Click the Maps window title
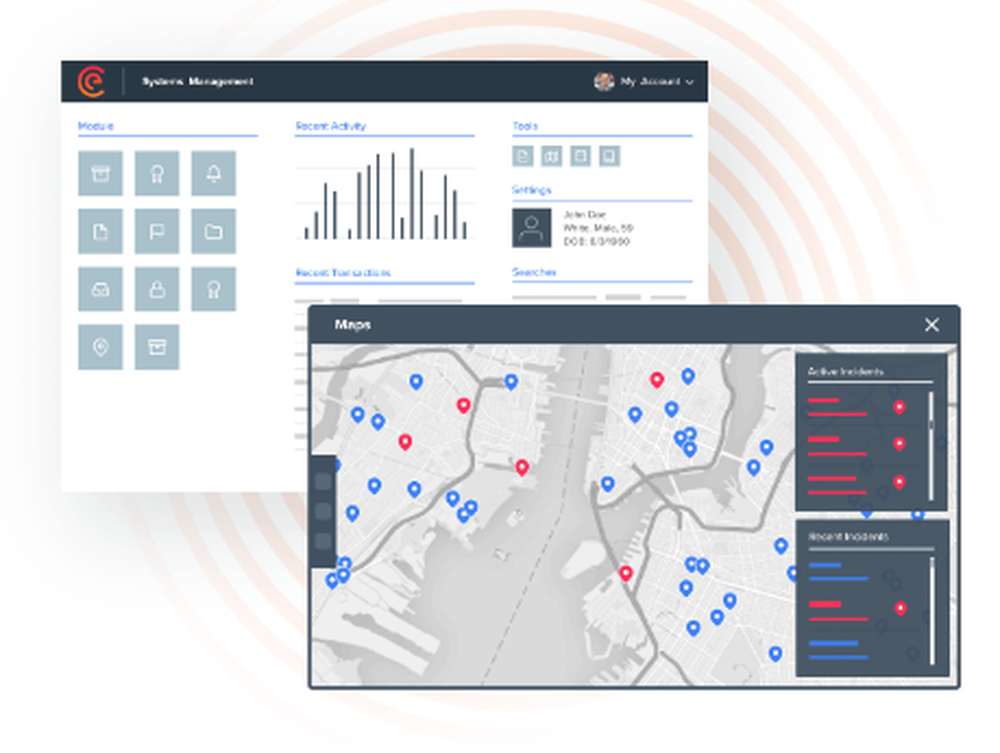 pos(353,325)
